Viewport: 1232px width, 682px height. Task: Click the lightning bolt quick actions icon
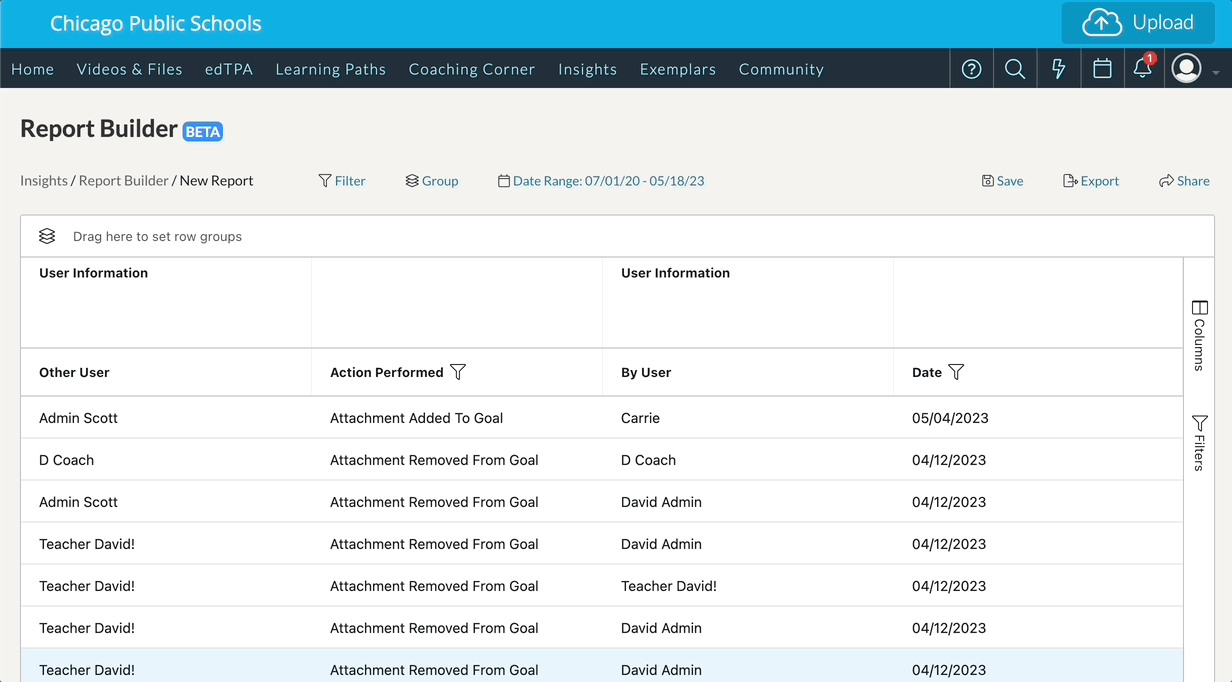(1058, 69)
